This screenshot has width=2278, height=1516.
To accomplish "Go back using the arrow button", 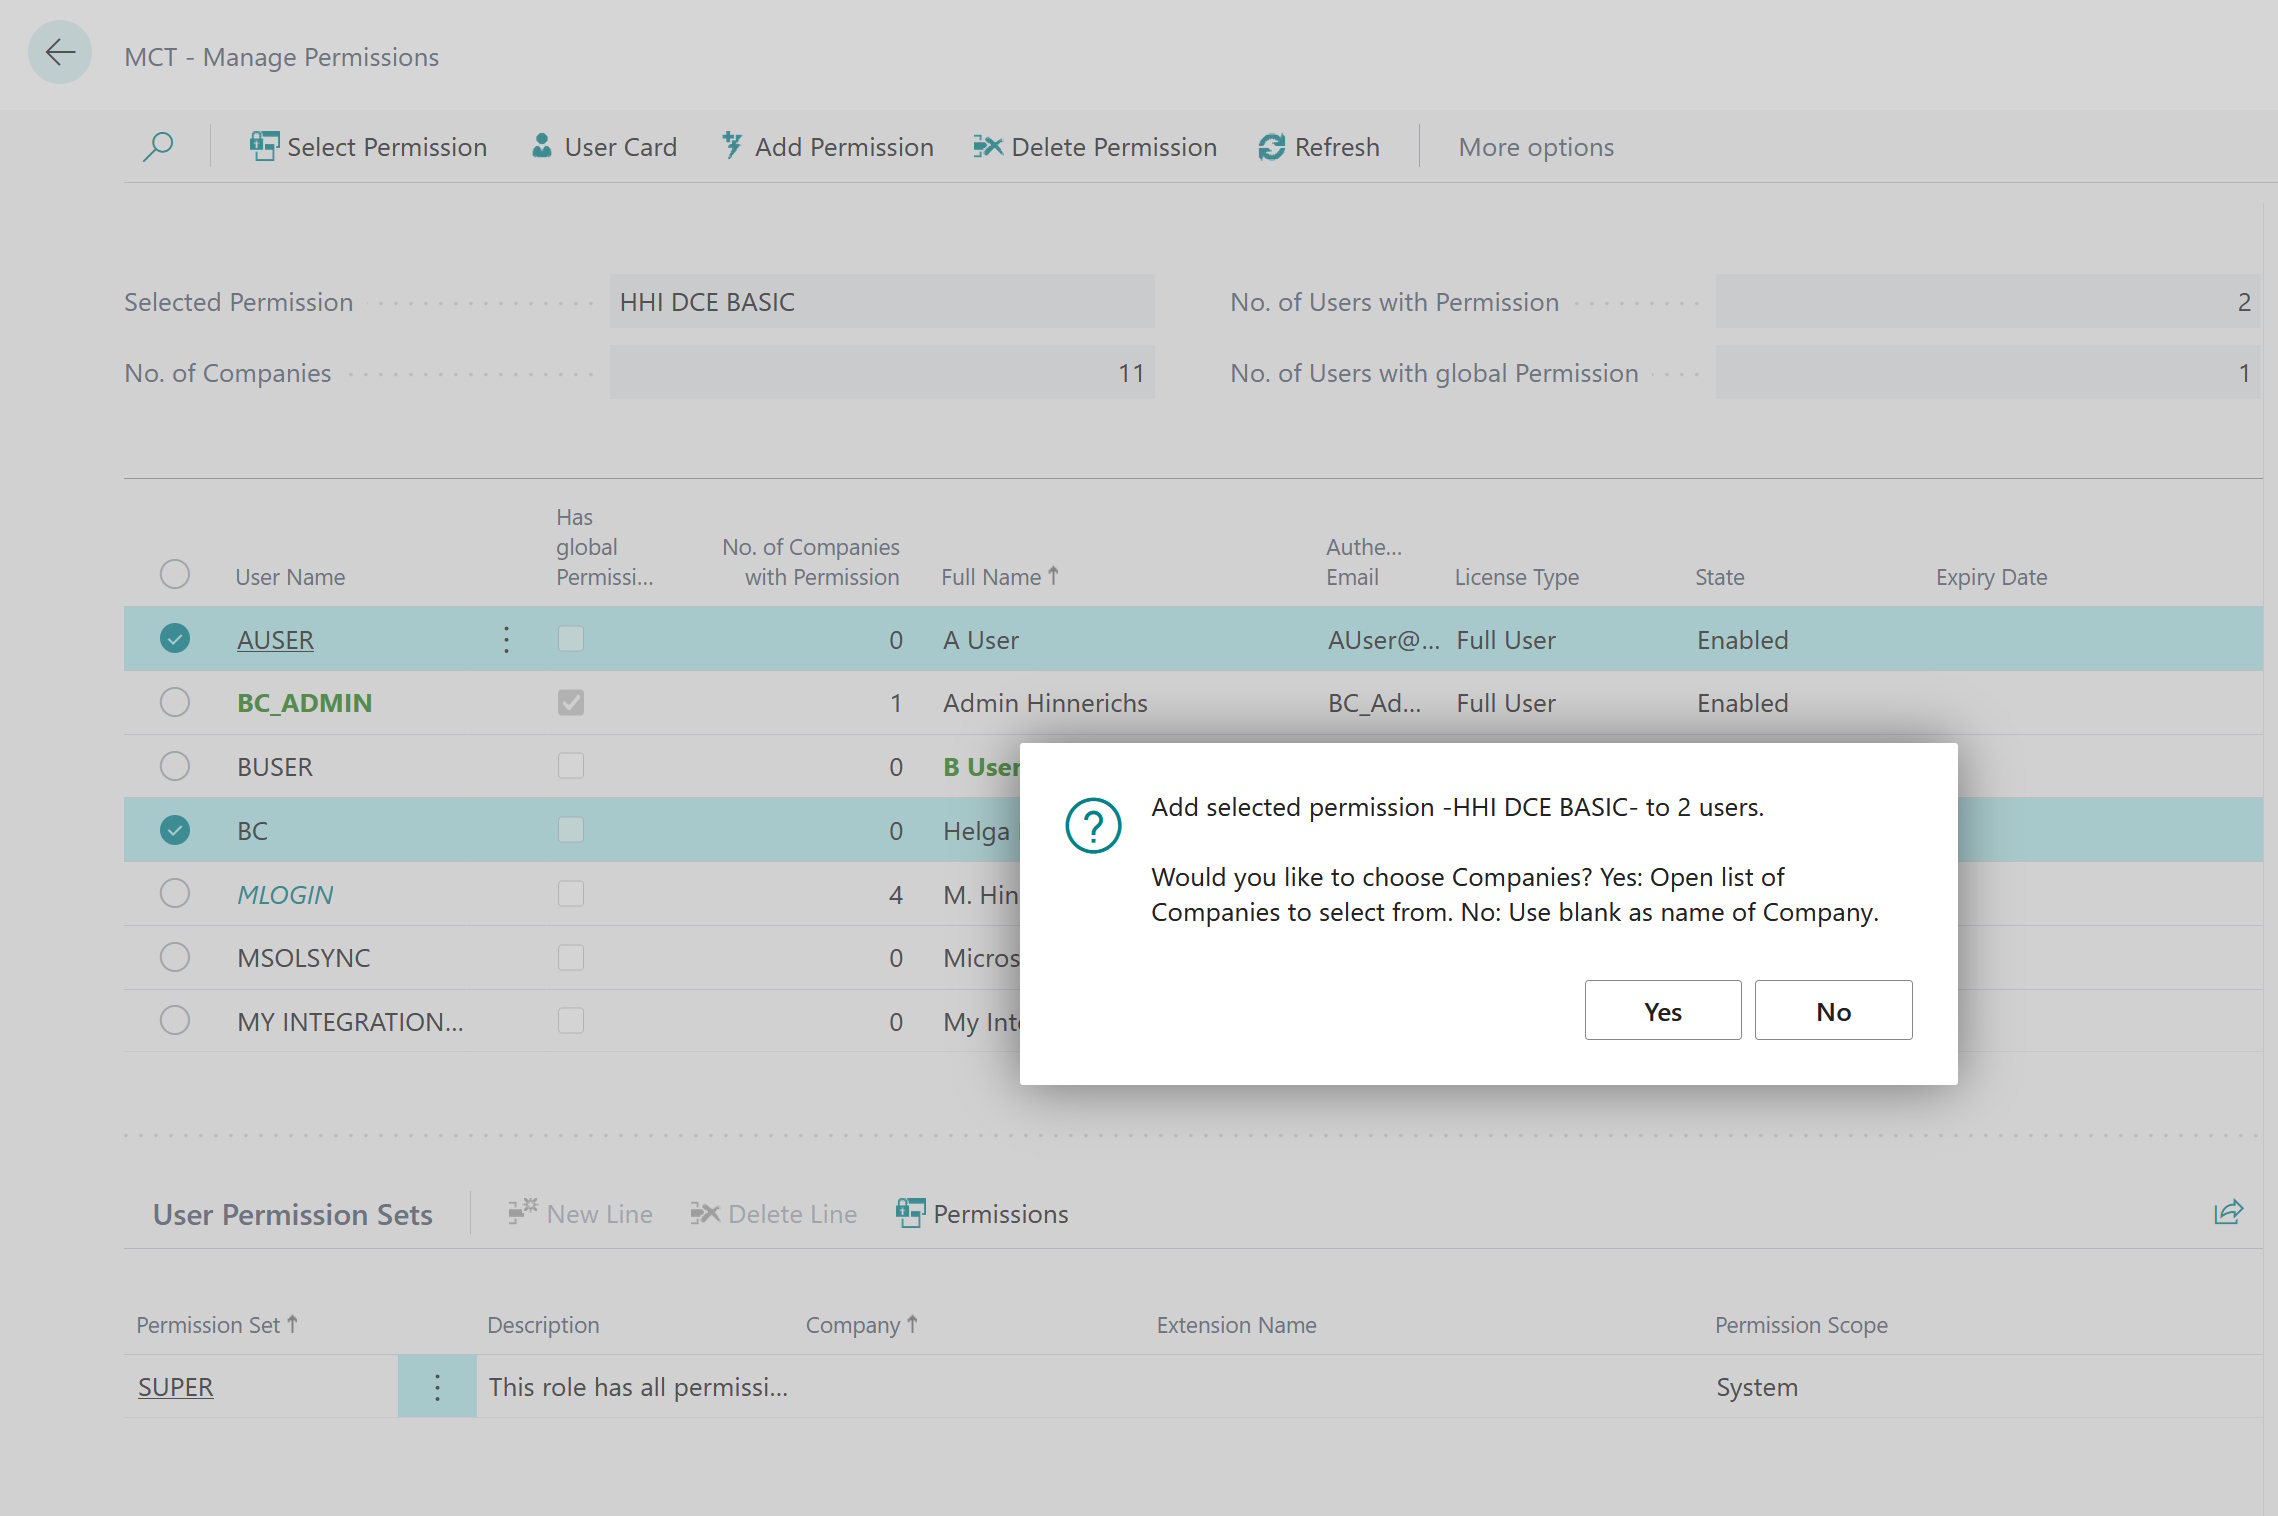I will click(60, 52).
